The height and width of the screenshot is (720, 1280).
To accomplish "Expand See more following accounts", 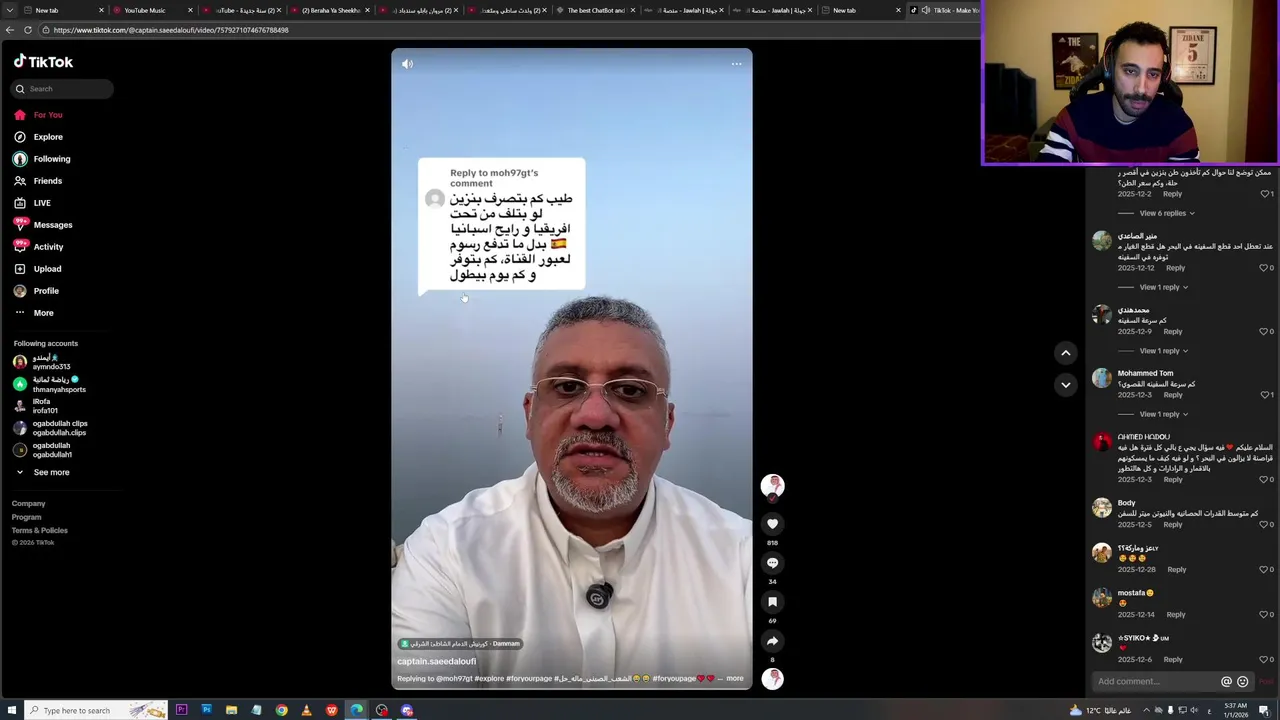I will [x=50, y=472].
